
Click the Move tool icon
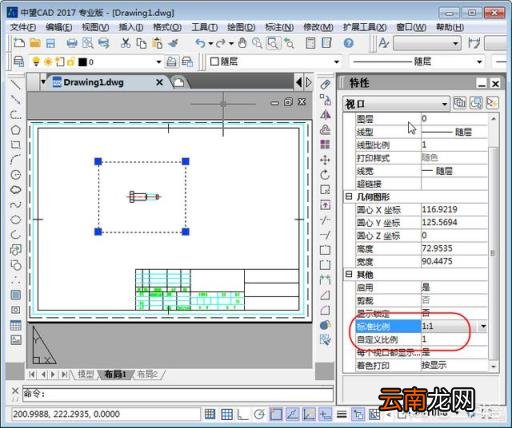coord(325,160)
